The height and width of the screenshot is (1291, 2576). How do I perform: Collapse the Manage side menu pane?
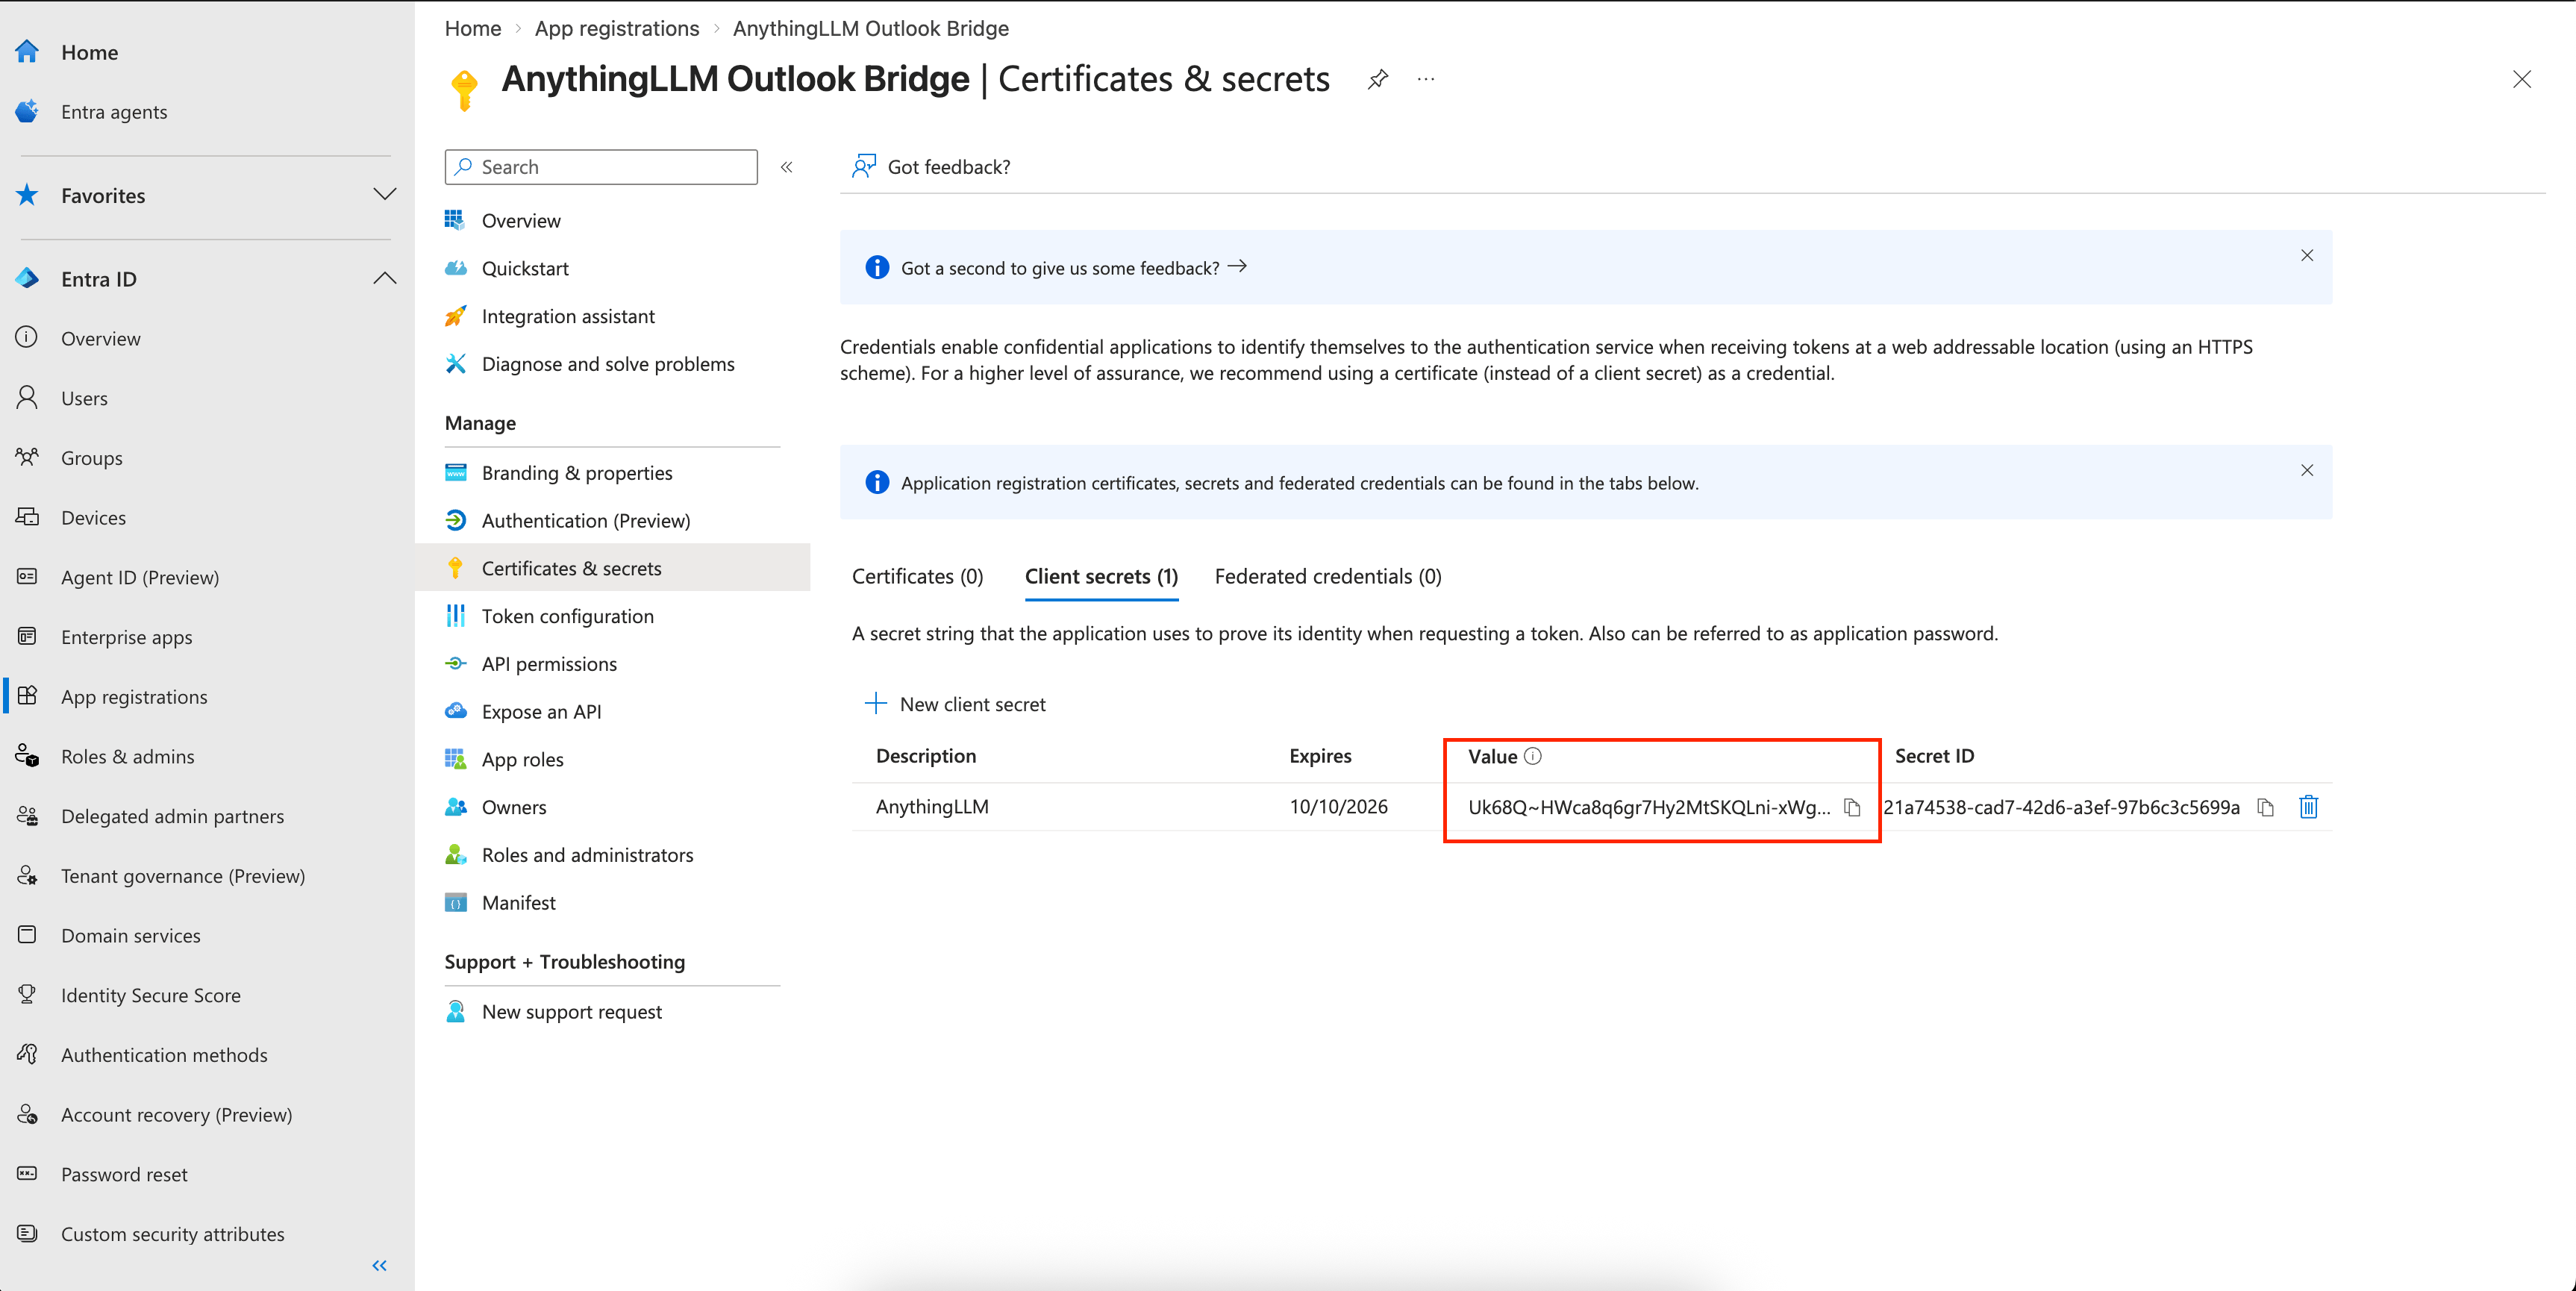point(787,166)
